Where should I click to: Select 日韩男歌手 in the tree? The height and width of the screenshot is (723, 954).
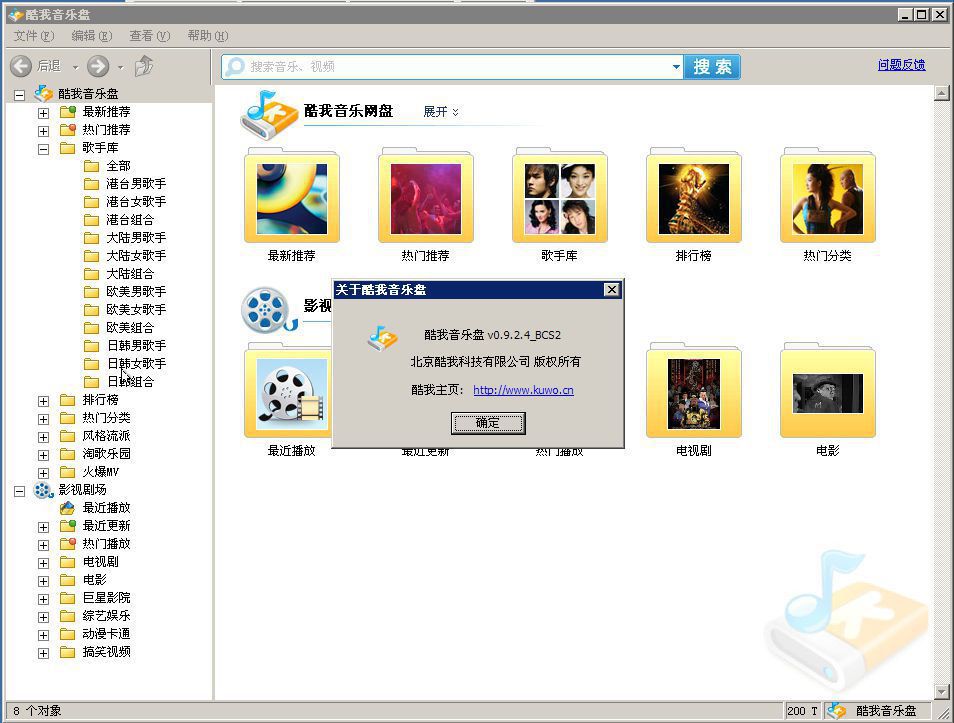(x=136, y=346)
